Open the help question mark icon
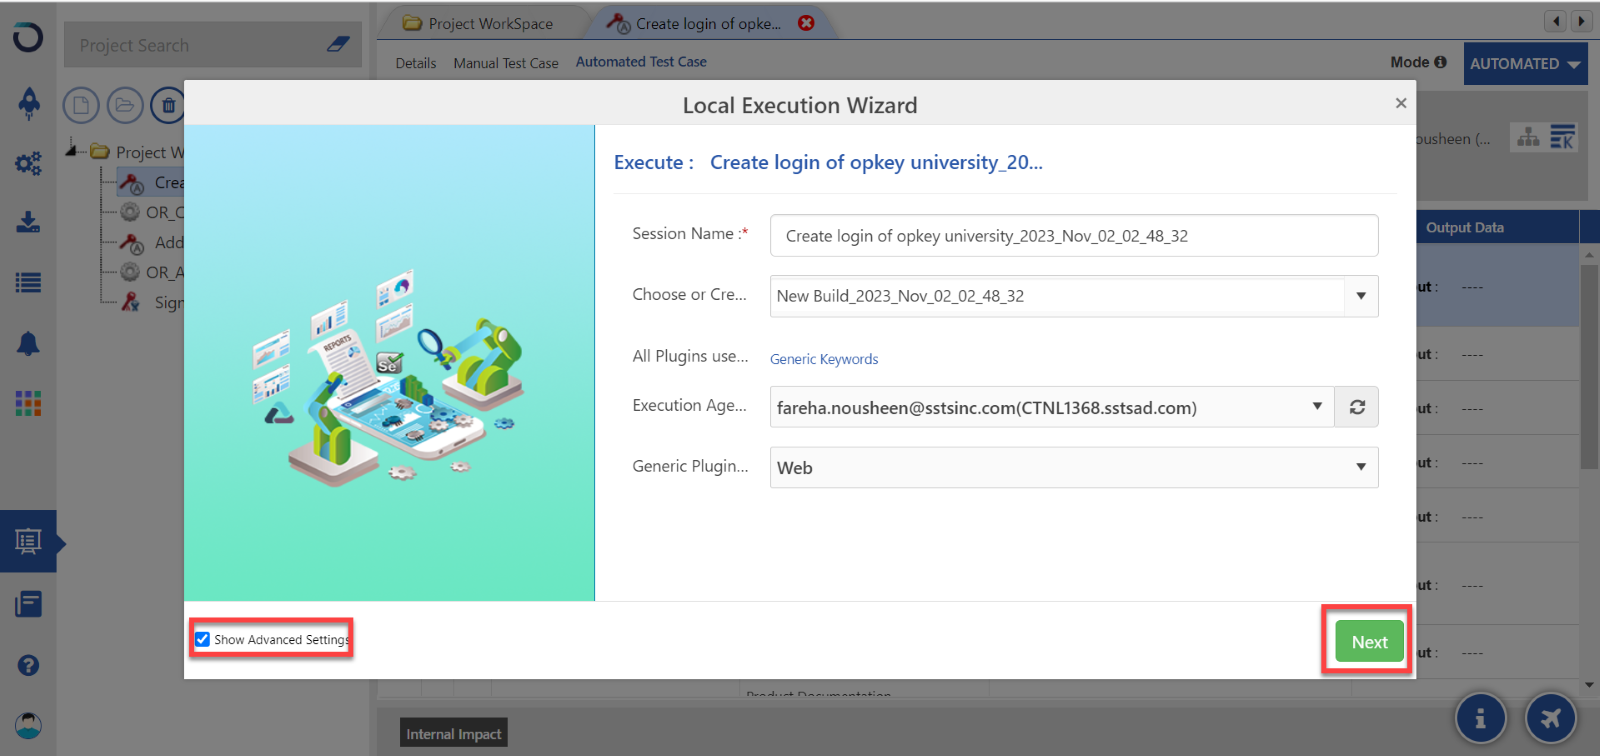This screenshot has width=1600, height=756. click(28, 665)
